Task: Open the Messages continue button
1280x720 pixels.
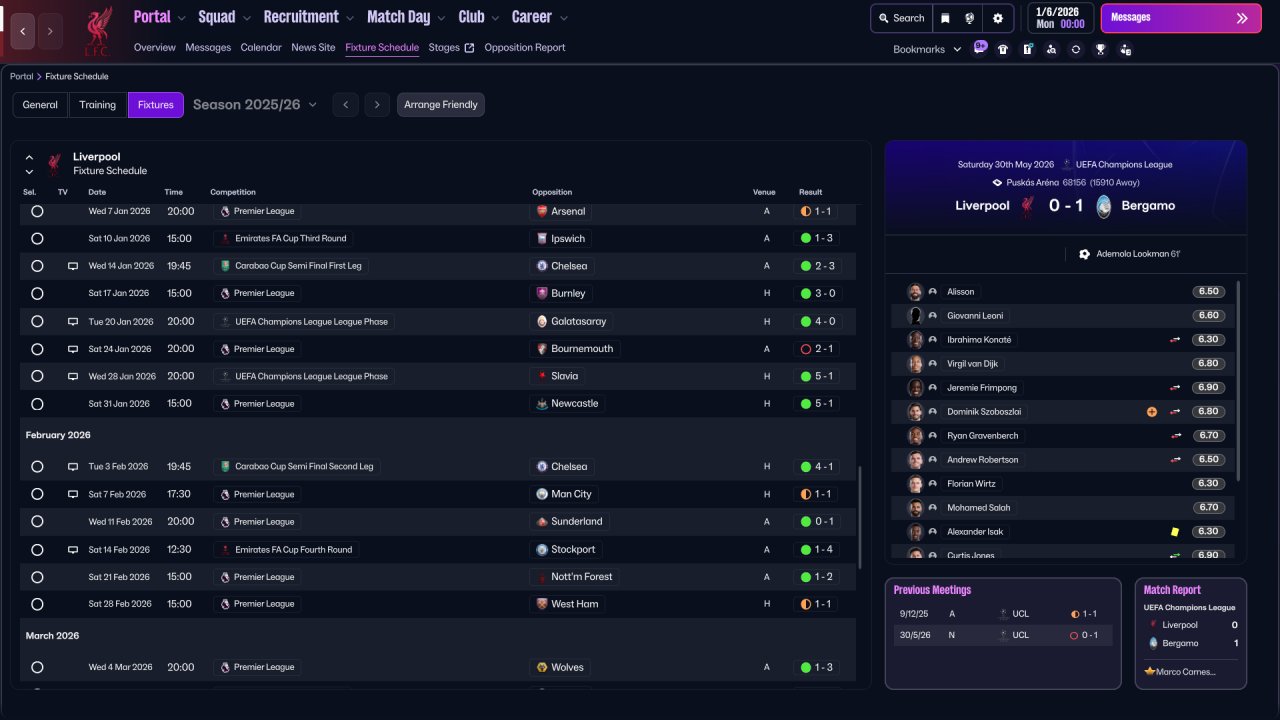Action: point(1179,18)
